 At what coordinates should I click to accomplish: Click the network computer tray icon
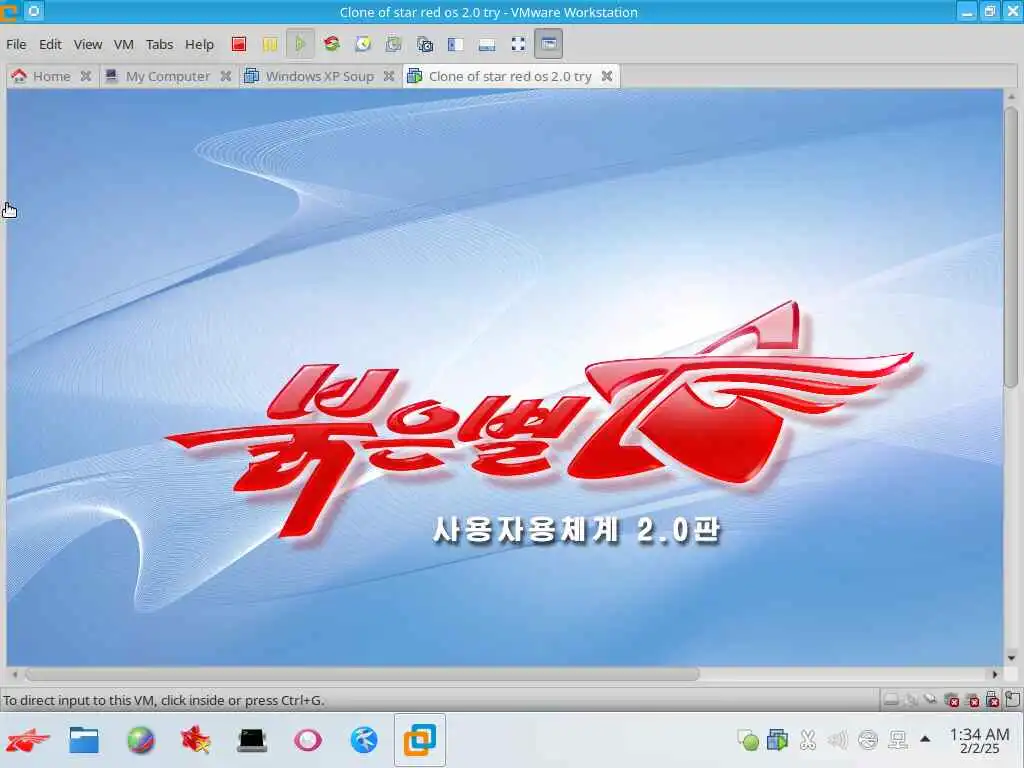pyautogui.click(x=899, y=740)
